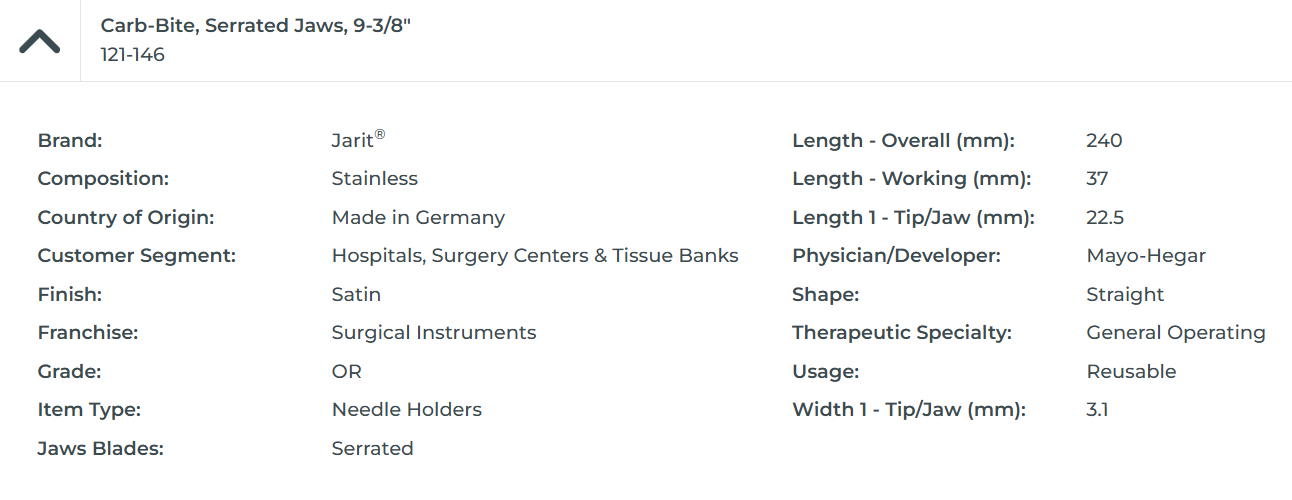Viewport: 1292px width, 500px height.
Task: Click Surgical Instruments franchise value
Action: [434, 333]
